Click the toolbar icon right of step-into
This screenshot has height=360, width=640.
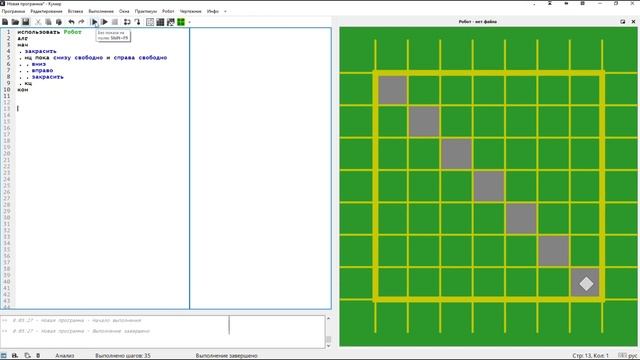(150, 22)
